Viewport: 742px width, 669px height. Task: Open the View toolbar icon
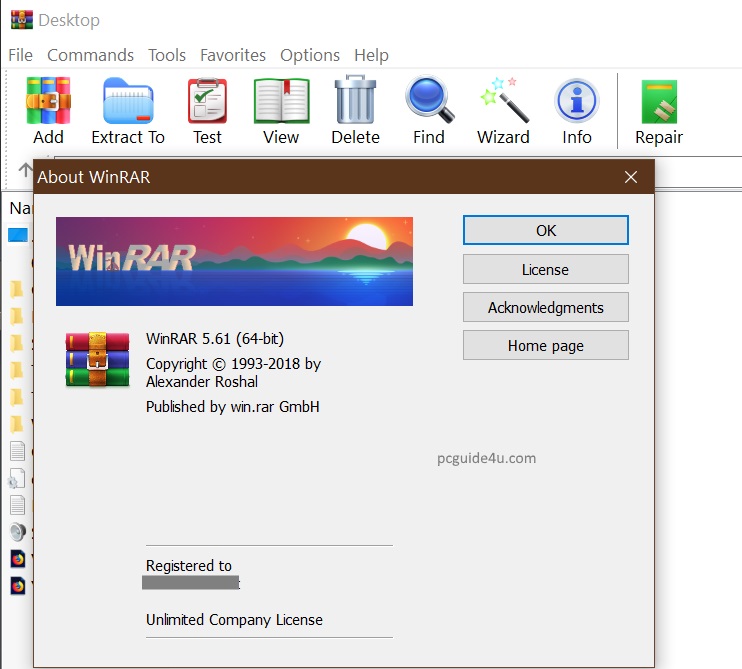point(281,110)
